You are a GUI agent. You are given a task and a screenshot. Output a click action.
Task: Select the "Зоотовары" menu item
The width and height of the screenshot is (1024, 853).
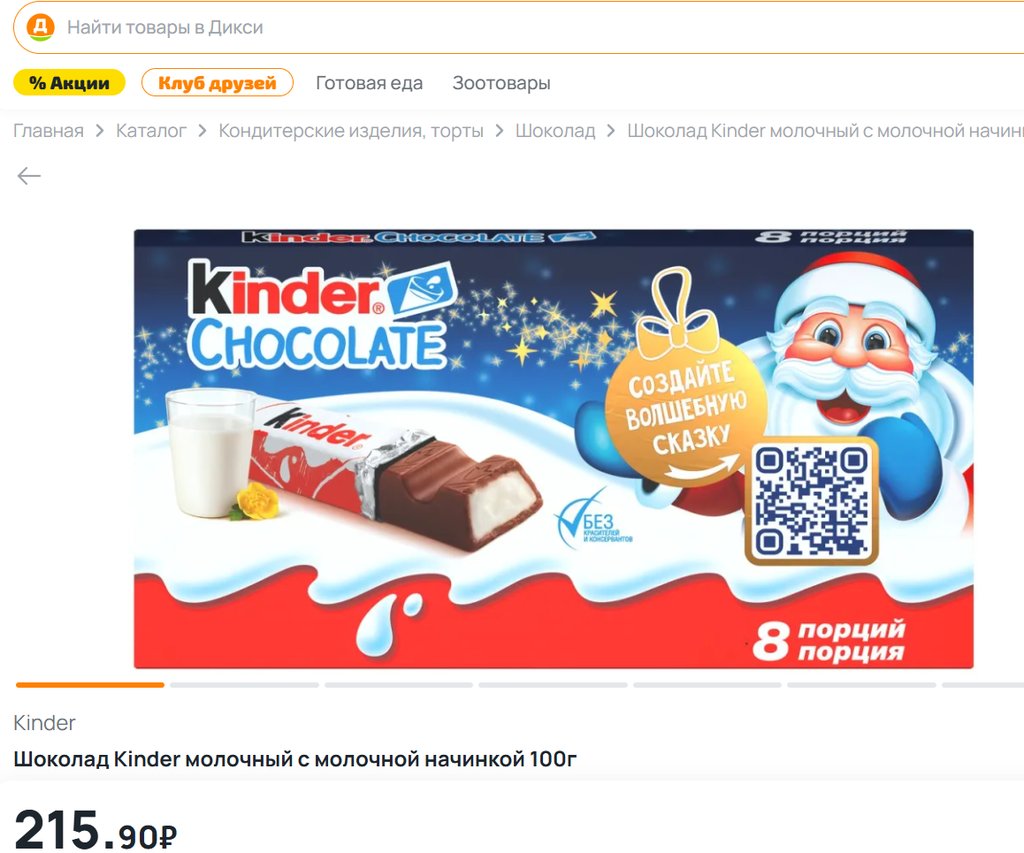(x=502, y=84)
